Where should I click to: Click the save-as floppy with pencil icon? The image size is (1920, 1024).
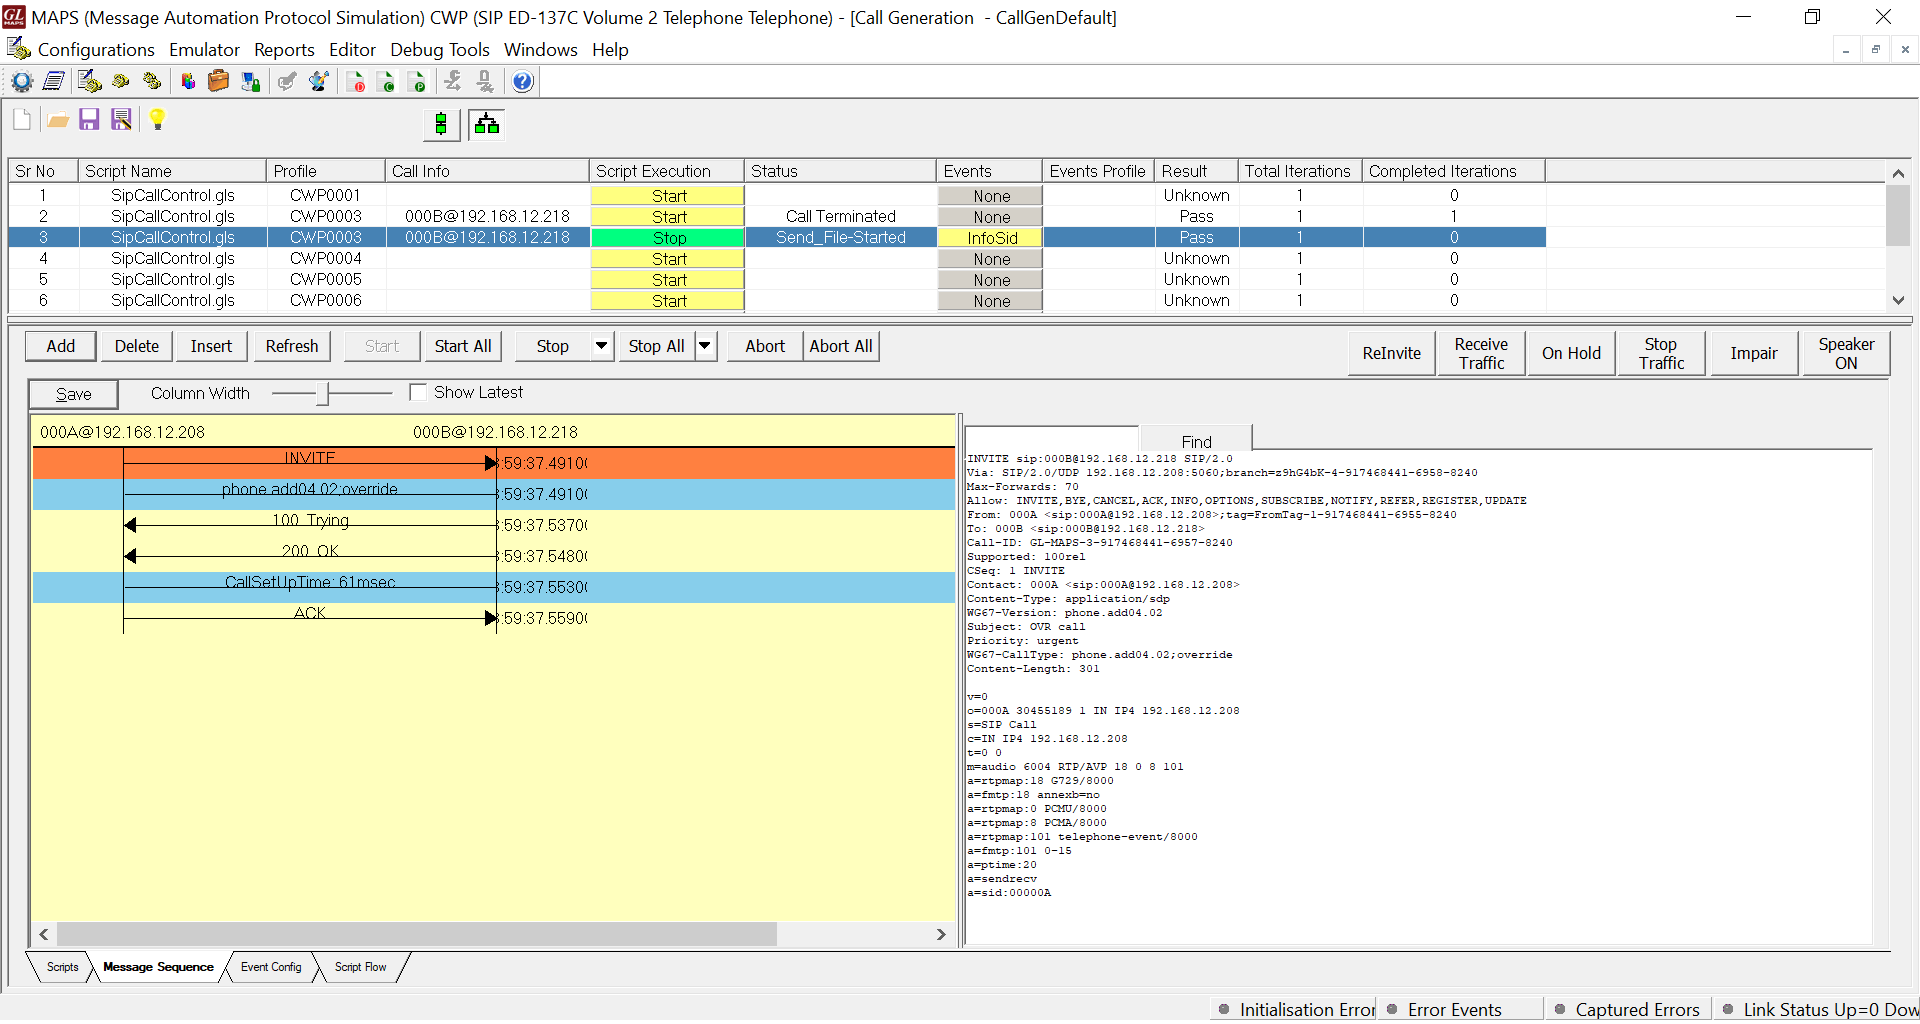click(x=121, y=120)
